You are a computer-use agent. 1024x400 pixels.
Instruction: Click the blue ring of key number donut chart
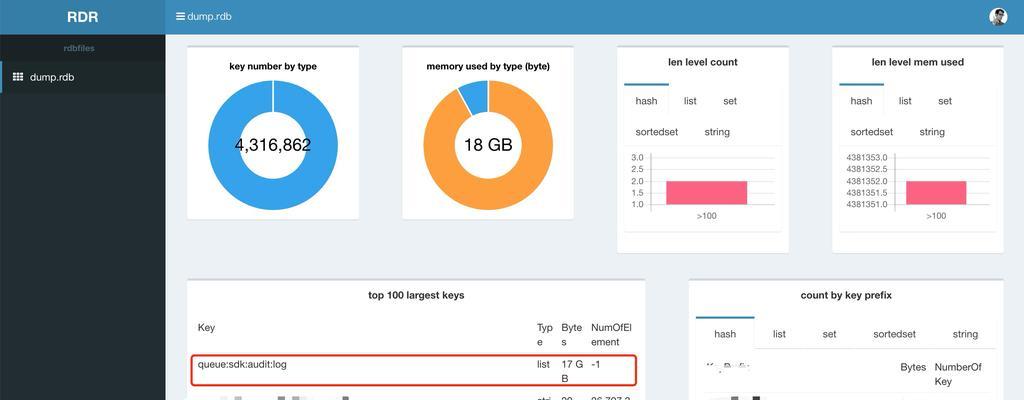[225, 145]
